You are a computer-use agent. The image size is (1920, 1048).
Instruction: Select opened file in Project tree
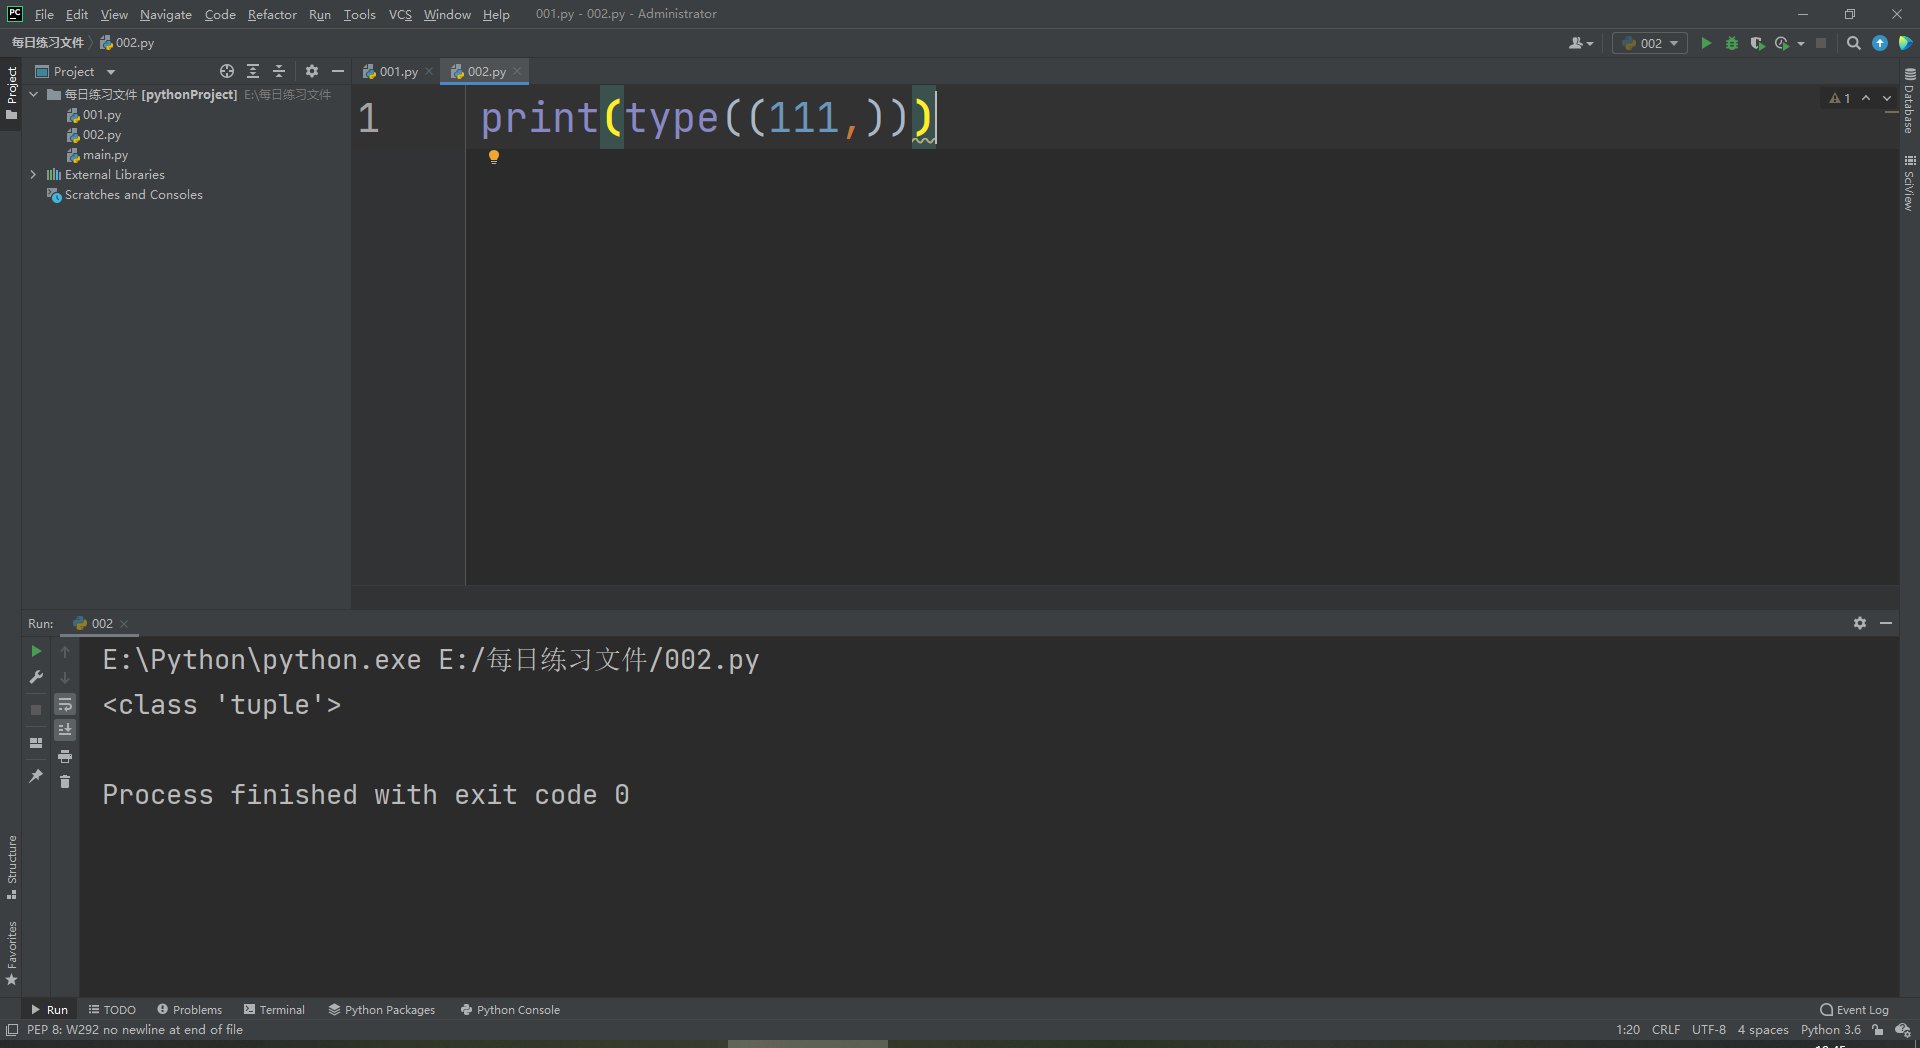tap(227, 71)
